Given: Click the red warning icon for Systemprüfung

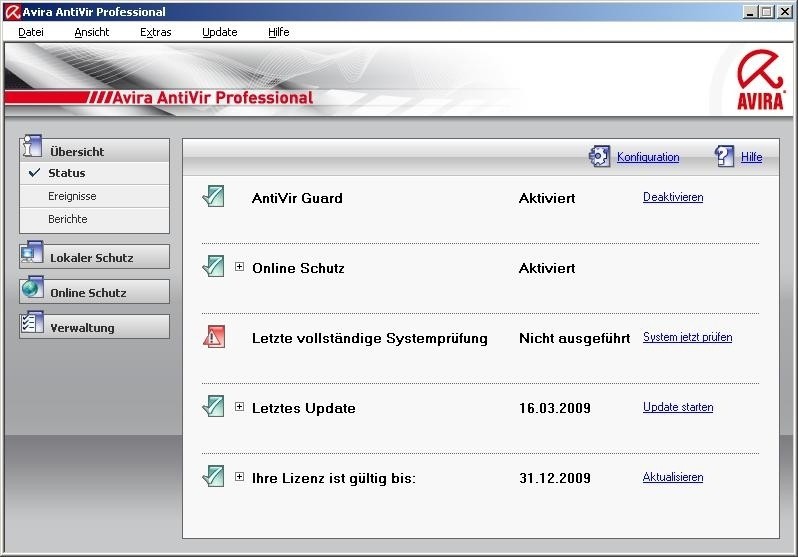Looking at the screenshot, I should point(213,337).
